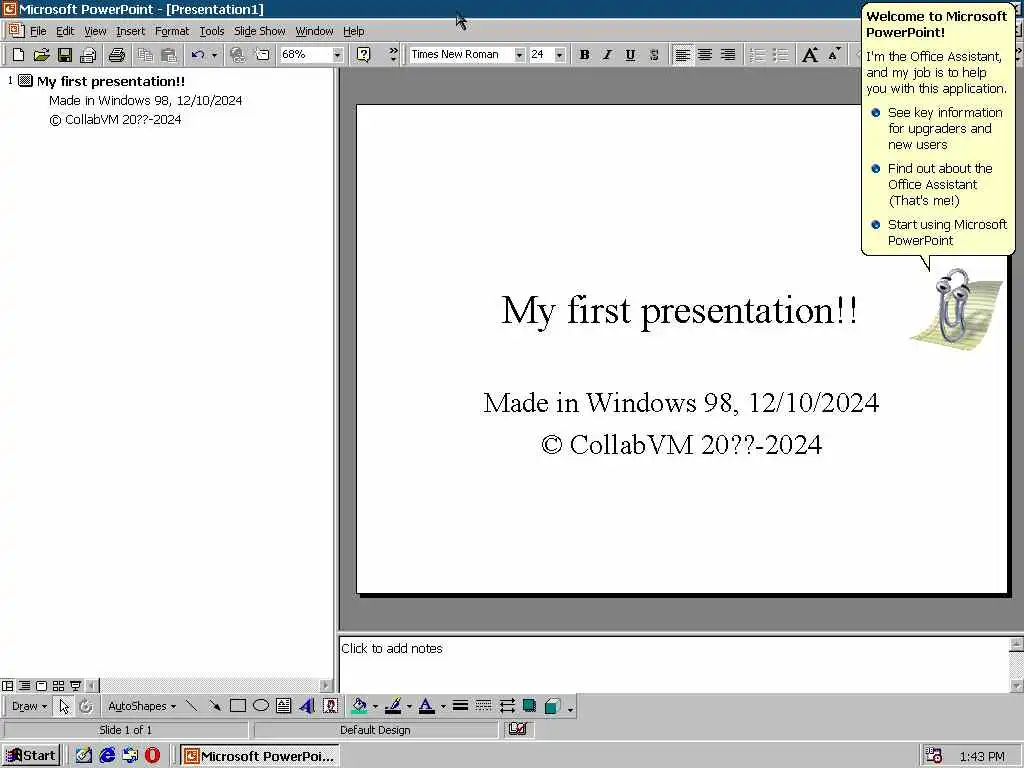This screenshot has height=768, width=1024.
Task: Switch to Slide Sorter View
Action: (x=59, y=686)
